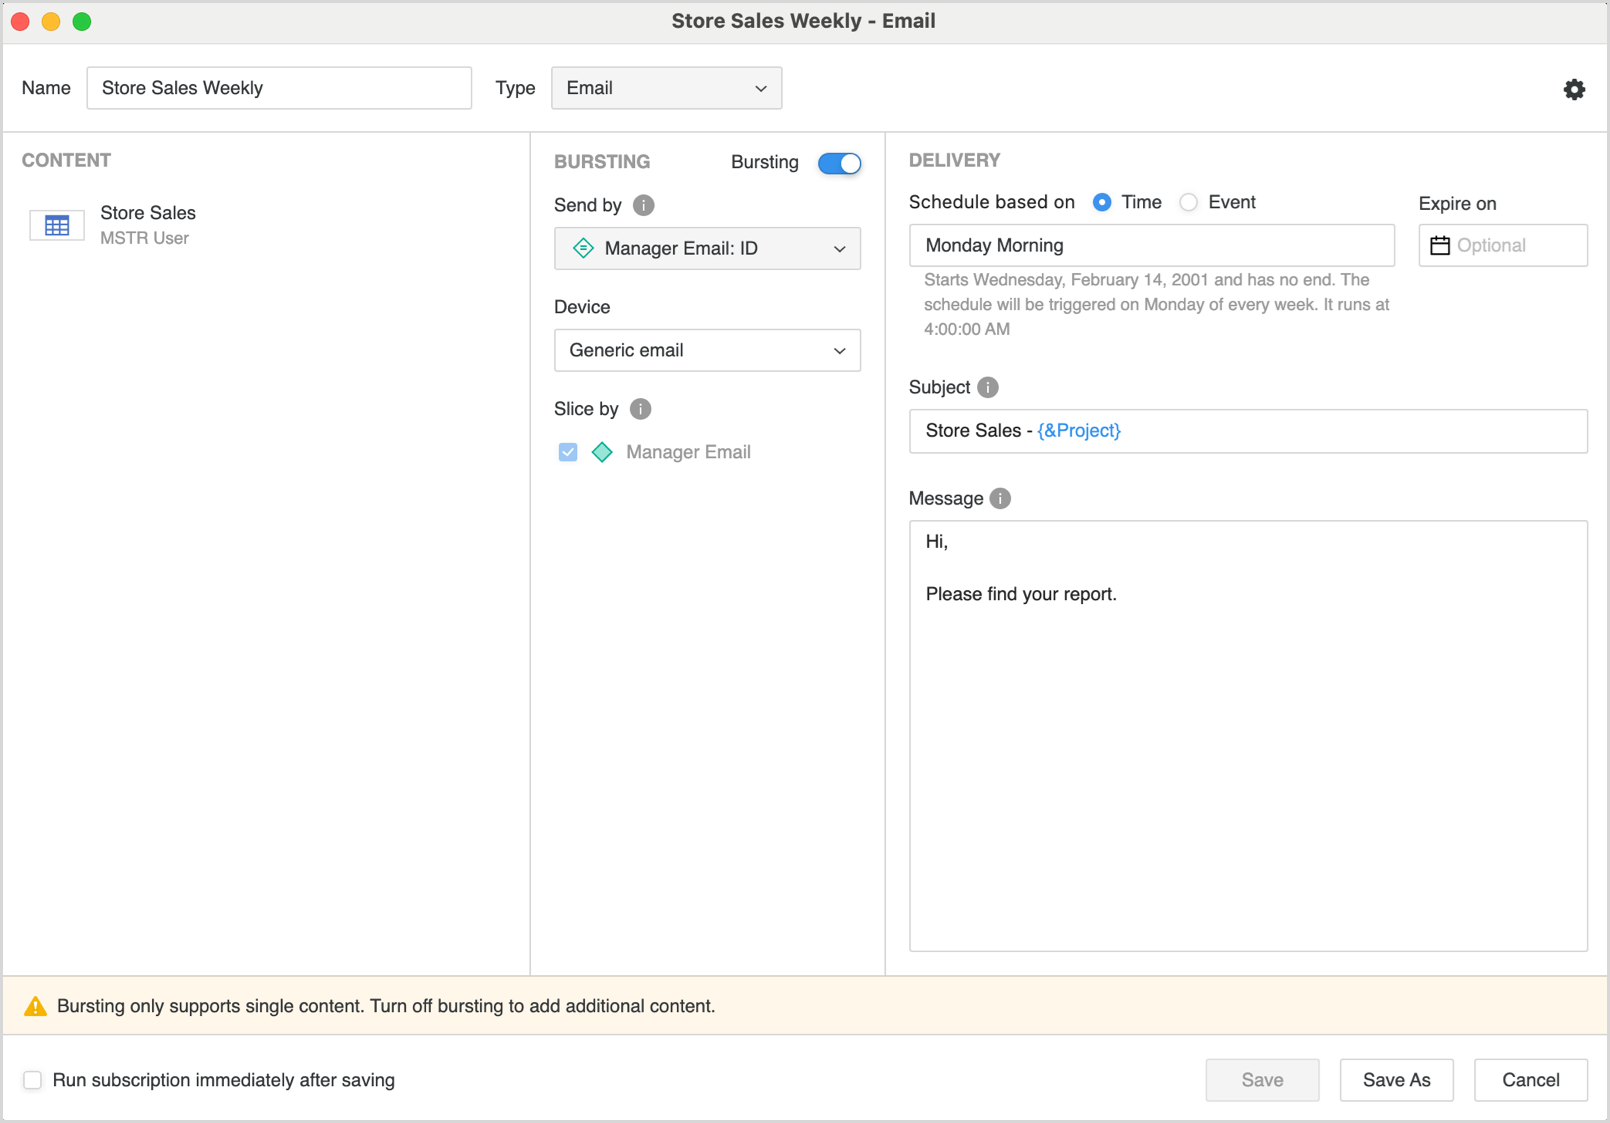Select the Time schedule radio button
Viewport: 1610px width, 1123px height.
point(1102,202)
